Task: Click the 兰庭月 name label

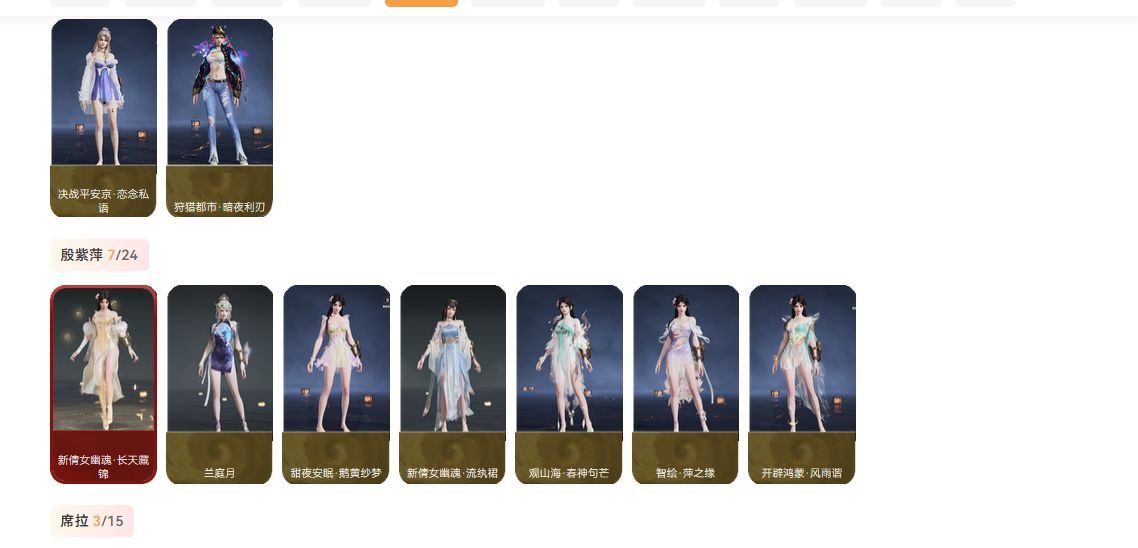Action: pyautogui.click(x=219, y=473)
